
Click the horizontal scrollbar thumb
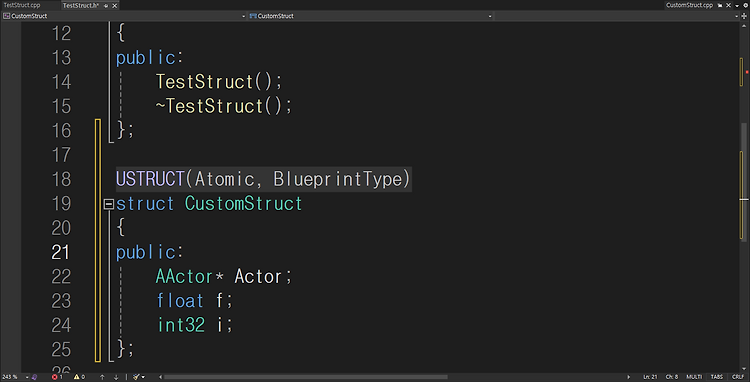pyautogui.click(x=306, y=377)
